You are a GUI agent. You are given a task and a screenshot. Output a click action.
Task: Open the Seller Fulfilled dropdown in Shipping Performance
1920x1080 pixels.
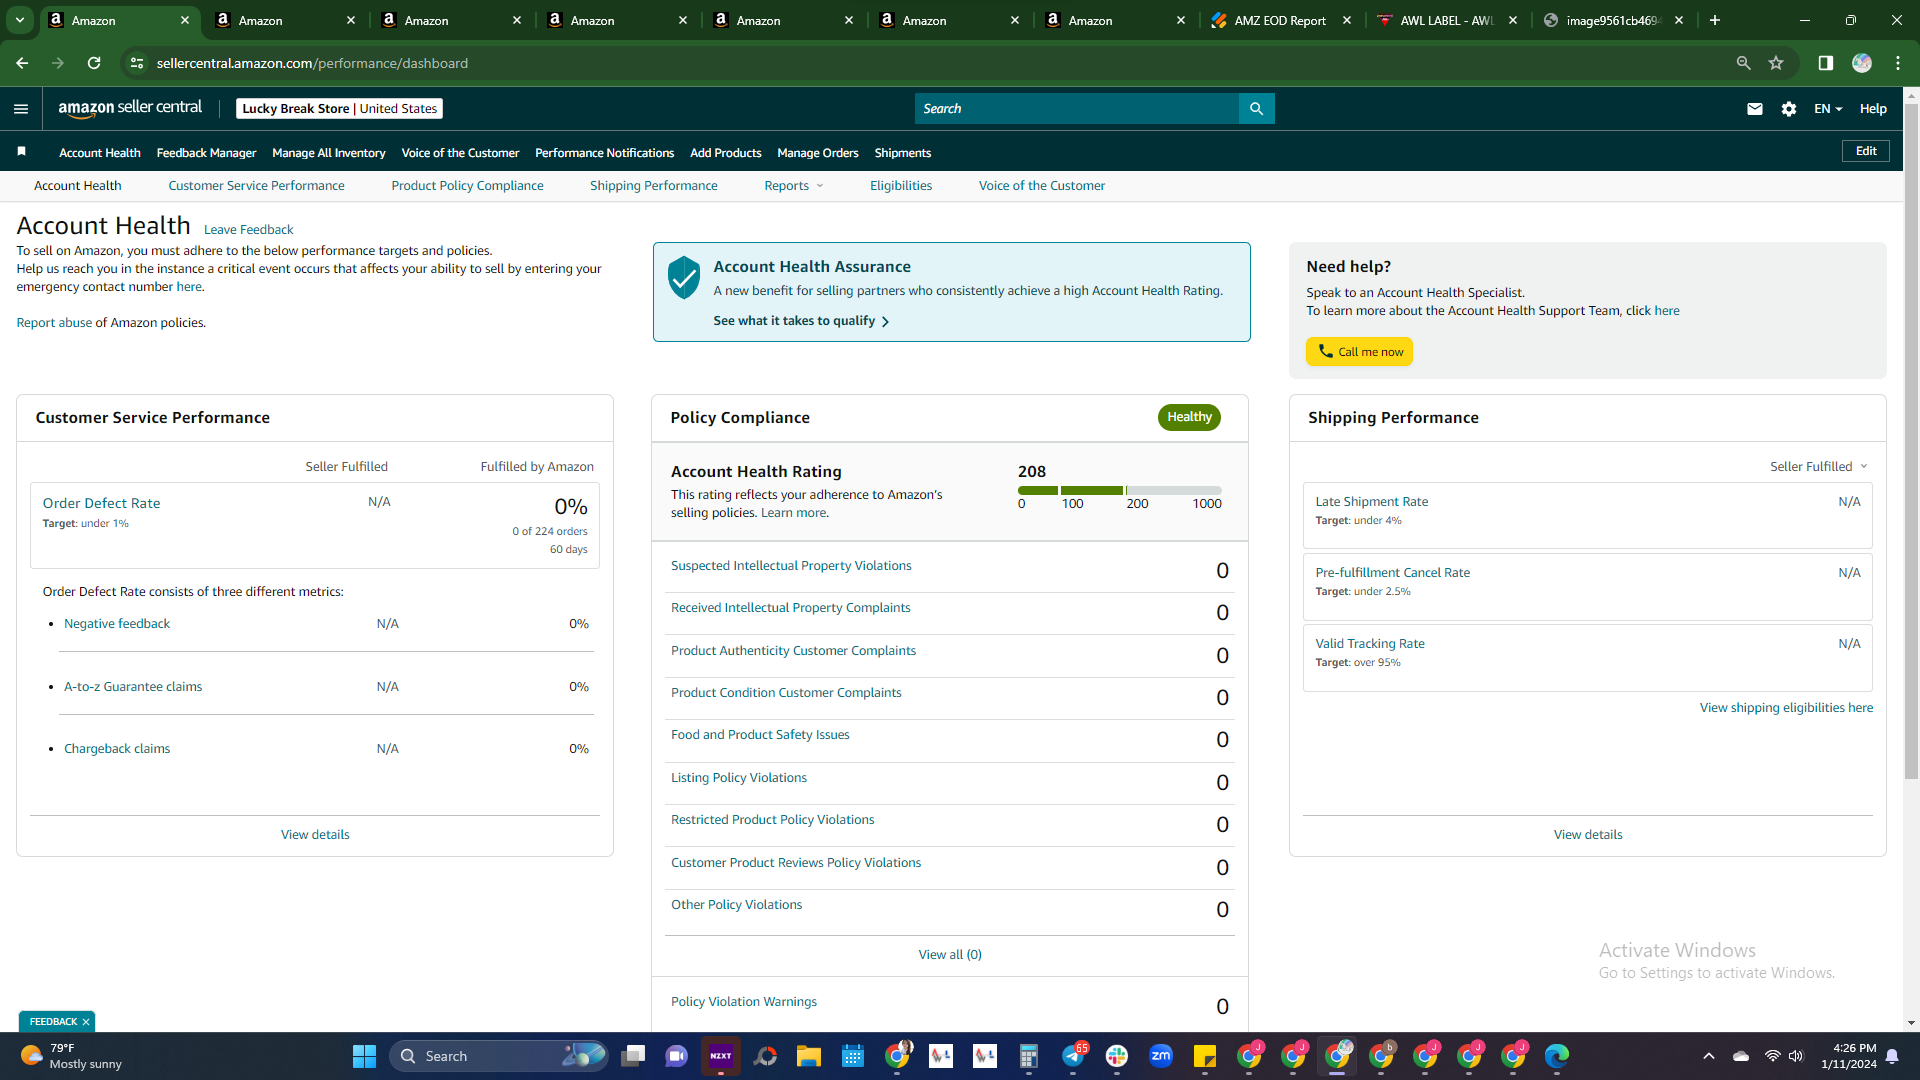[x=1818, y=467]
